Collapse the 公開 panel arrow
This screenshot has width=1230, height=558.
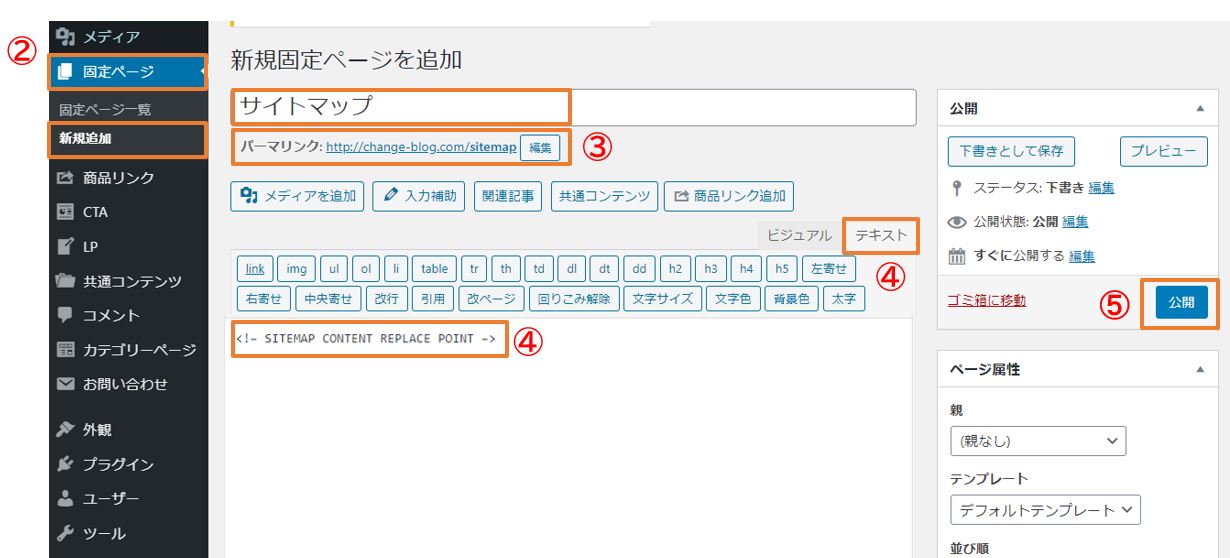(x=1200, y=108)
